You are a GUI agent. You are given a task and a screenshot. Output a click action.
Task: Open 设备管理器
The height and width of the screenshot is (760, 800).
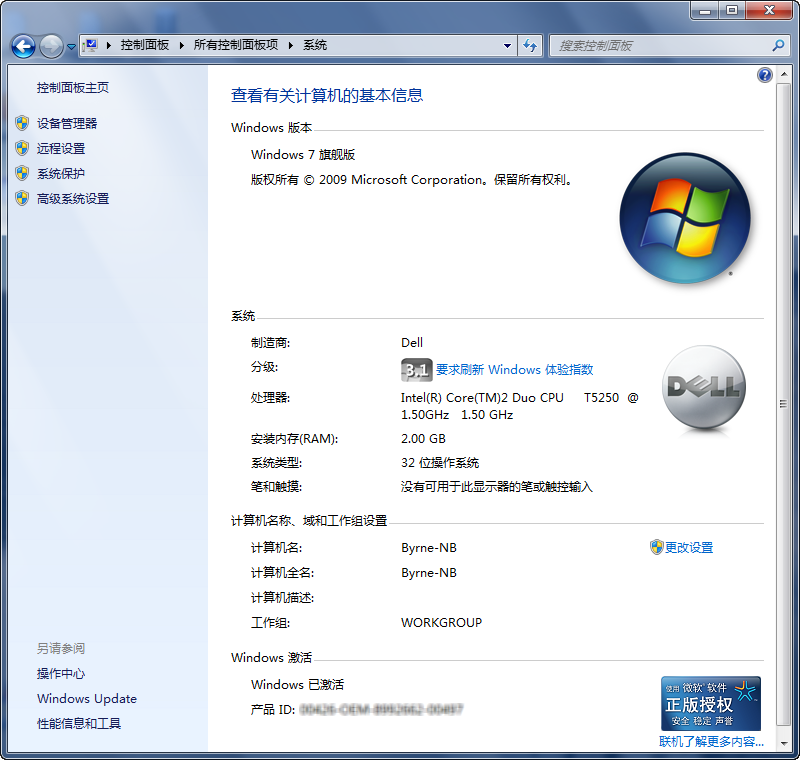pyautogui.click(x=67, y=123)
